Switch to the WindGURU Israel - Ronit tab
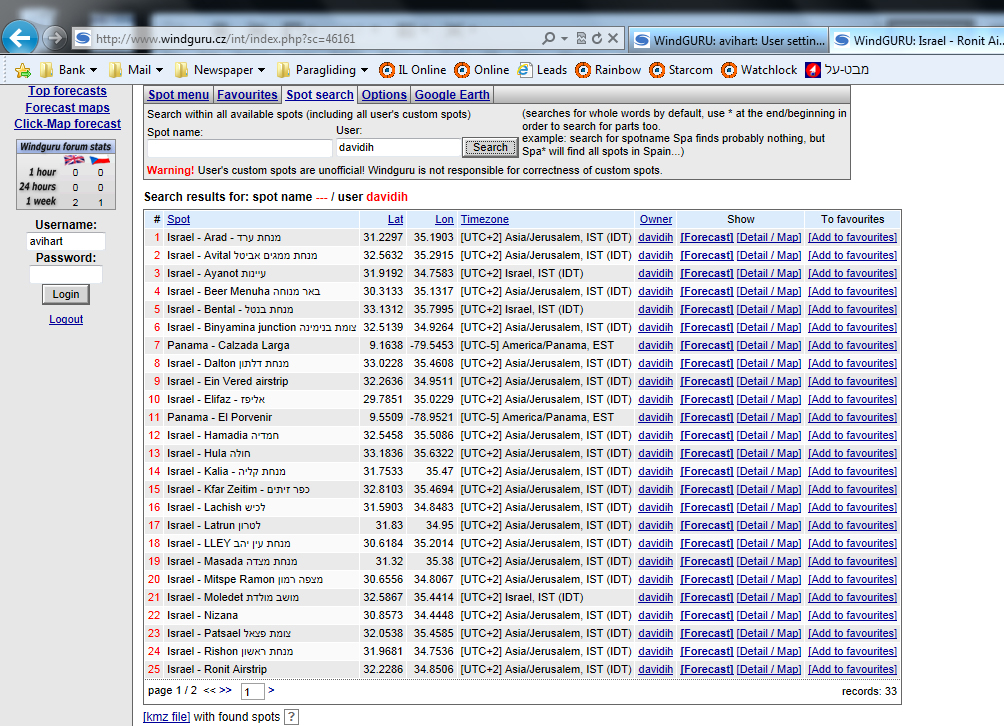The image size is (1004, 726). click(917, 40)
